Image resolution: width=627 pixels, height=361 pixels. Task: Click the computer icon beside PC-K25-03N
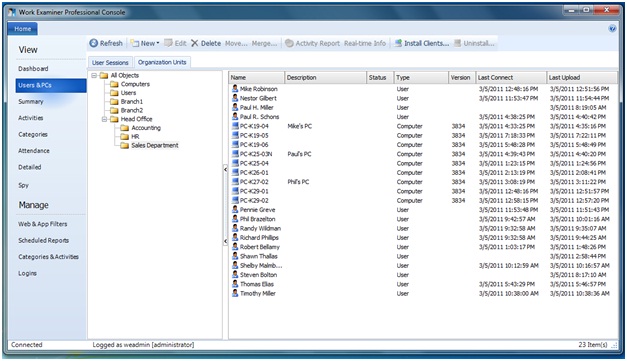pos(235,154)
